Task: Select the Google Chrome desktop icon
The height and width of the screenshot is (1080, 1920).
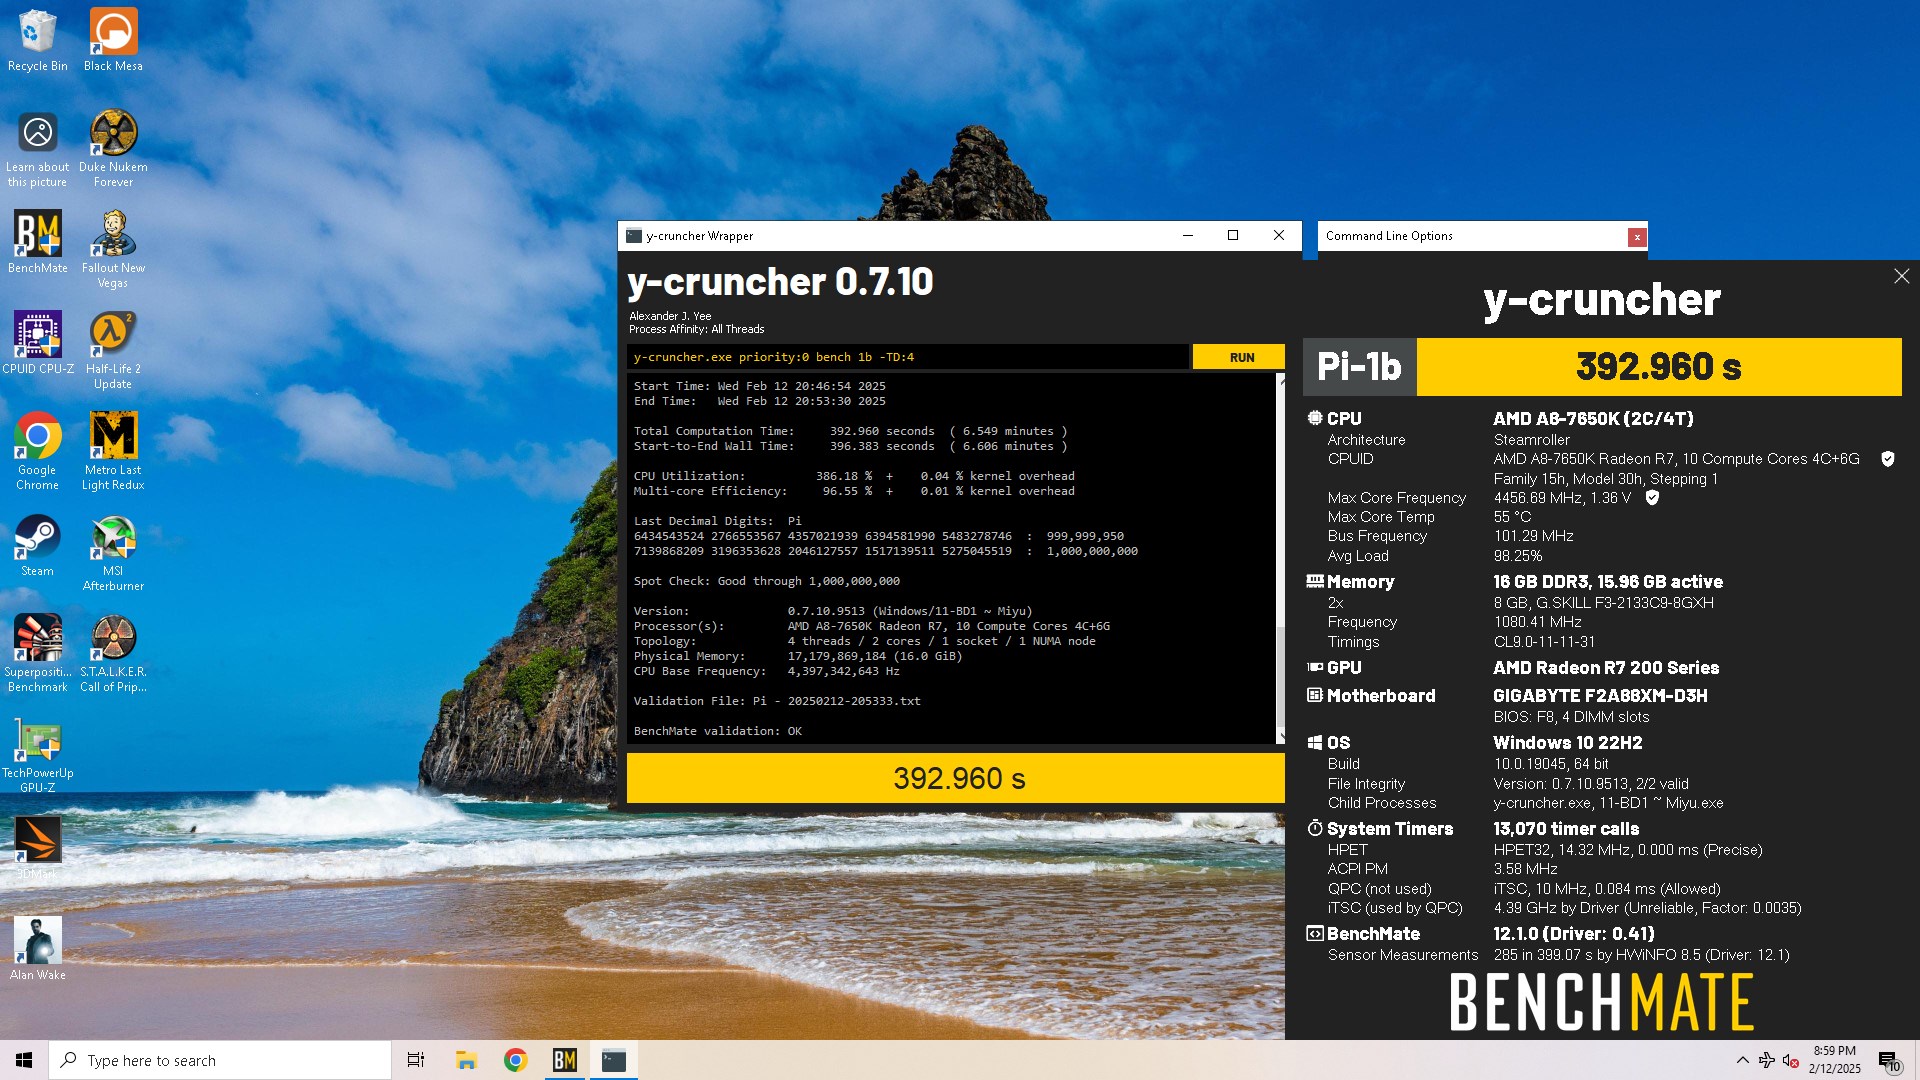Action: [x=38, y=450]
